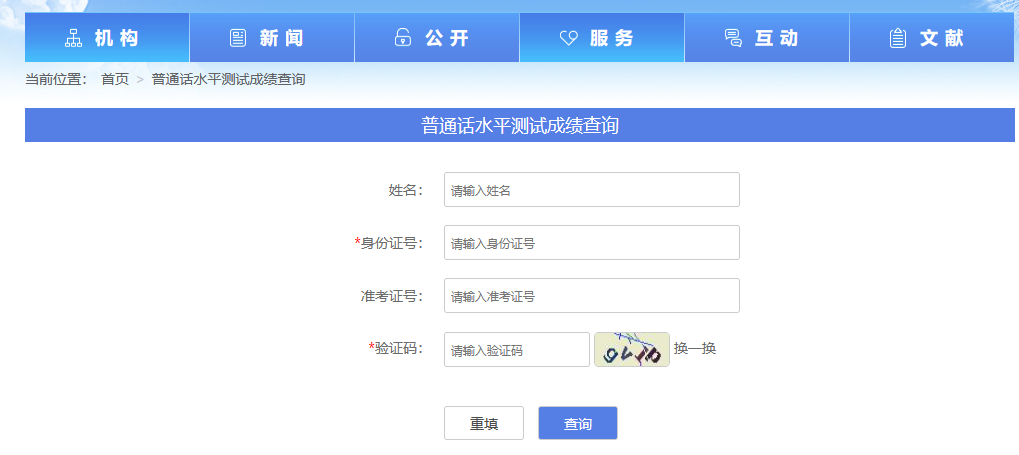Click the clipboard icon beside 文献

click(898, 39)
